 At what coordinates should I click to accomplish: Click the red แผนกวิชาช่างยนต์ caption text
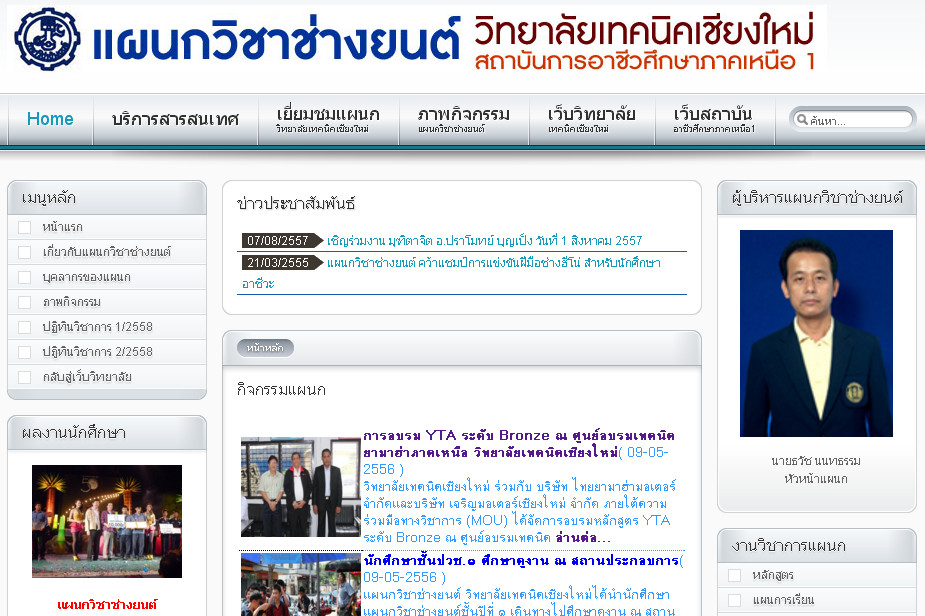pos(107,604)
